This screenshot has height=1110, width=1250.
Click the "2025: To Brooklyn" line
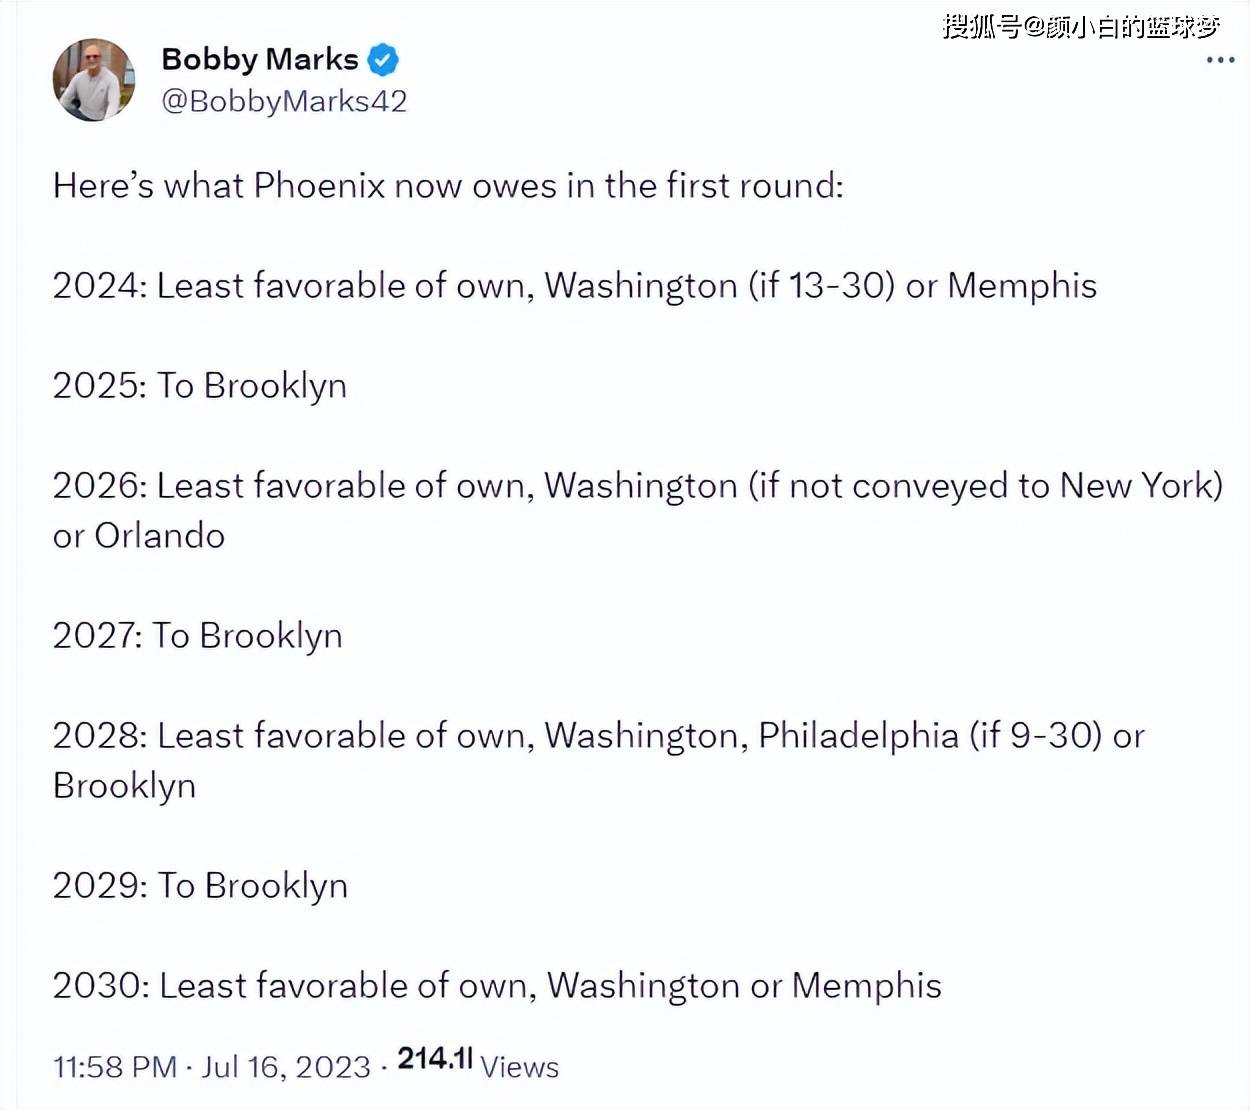tap(200, 386)
